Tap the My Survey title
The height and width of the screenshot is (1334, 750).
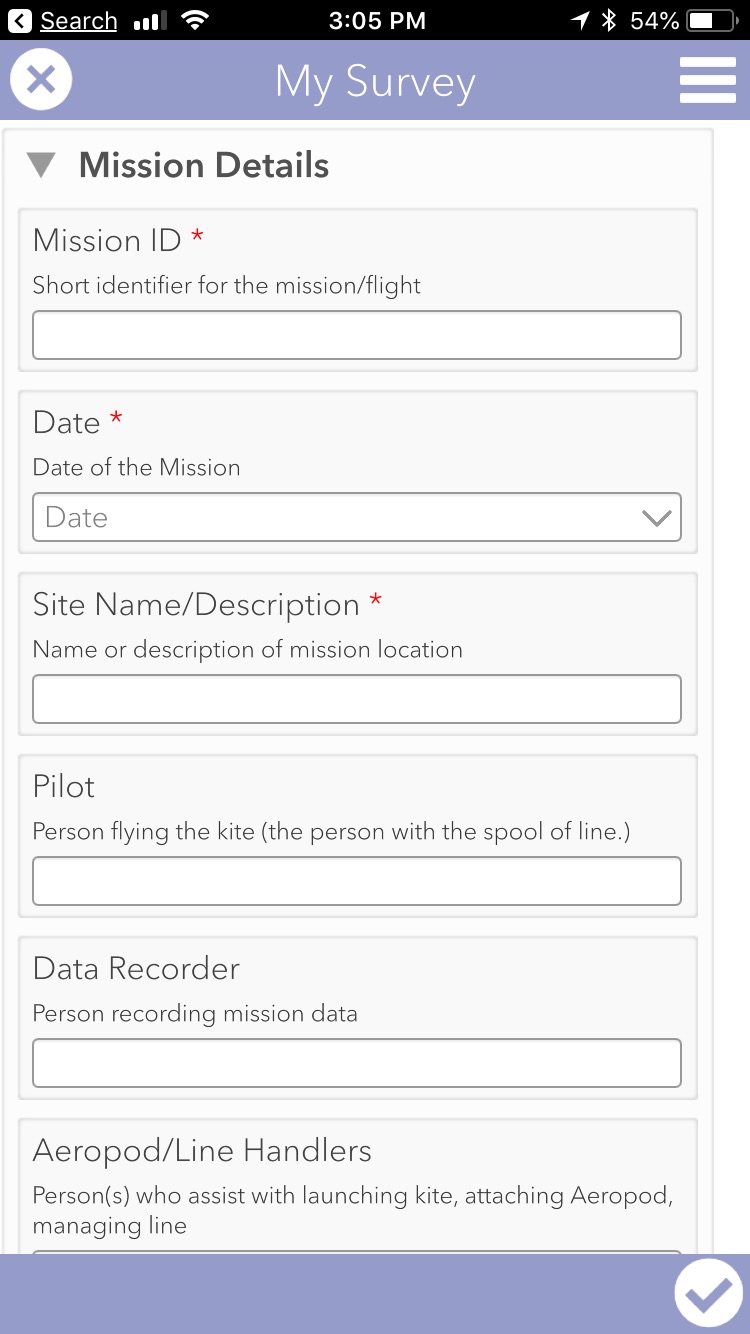(375, 82)
